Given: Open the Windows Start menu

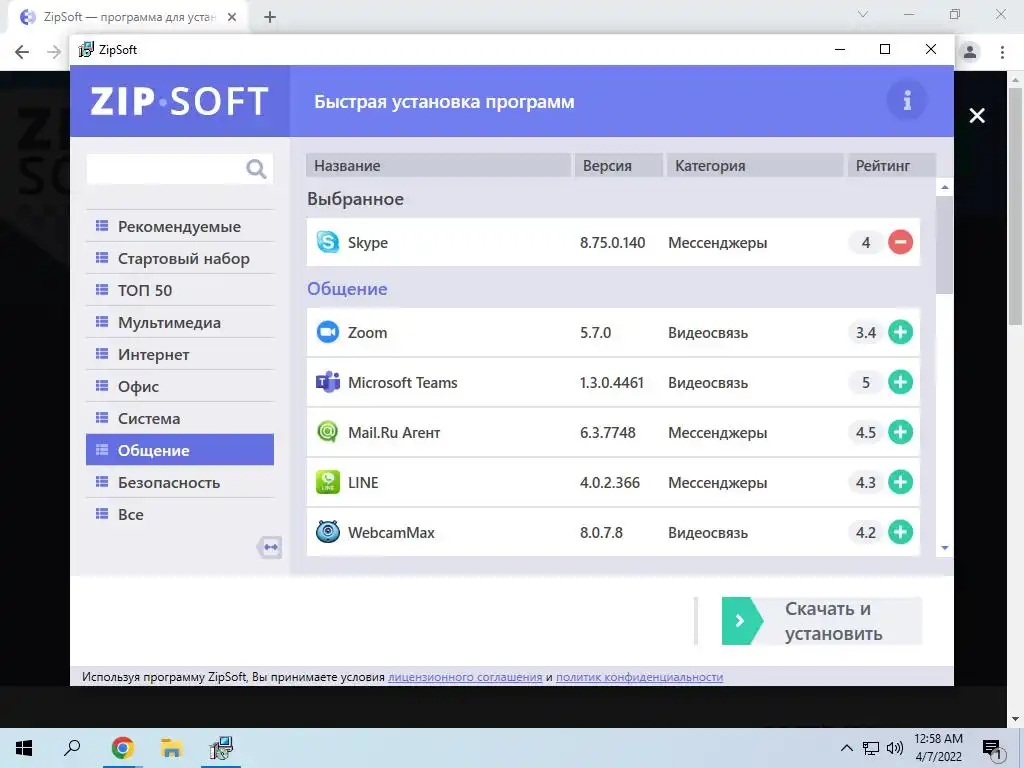Looking at the screenshot, I should point(24,748).
